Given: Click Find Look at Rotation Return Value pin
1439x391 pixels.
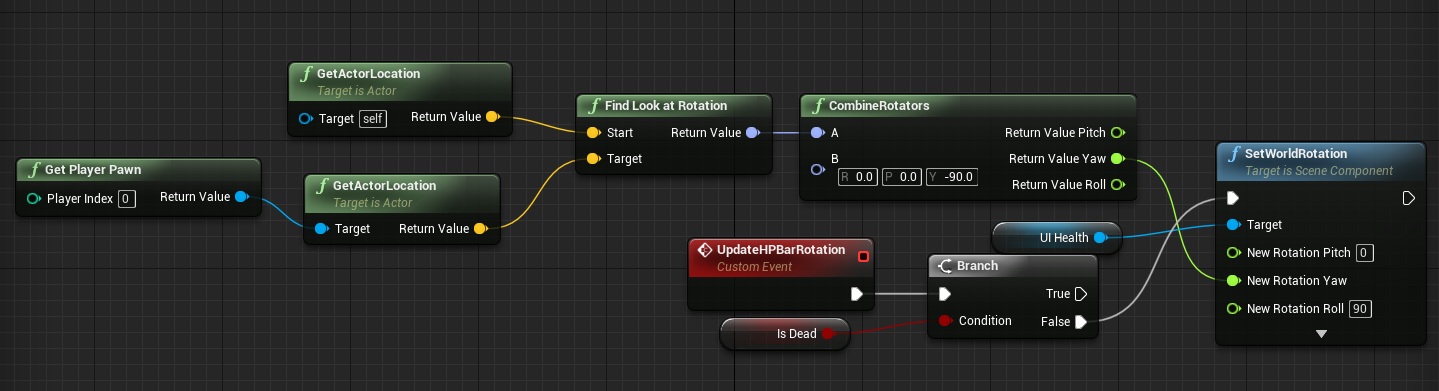Looking at the screenshot, I should coord(753,132).
